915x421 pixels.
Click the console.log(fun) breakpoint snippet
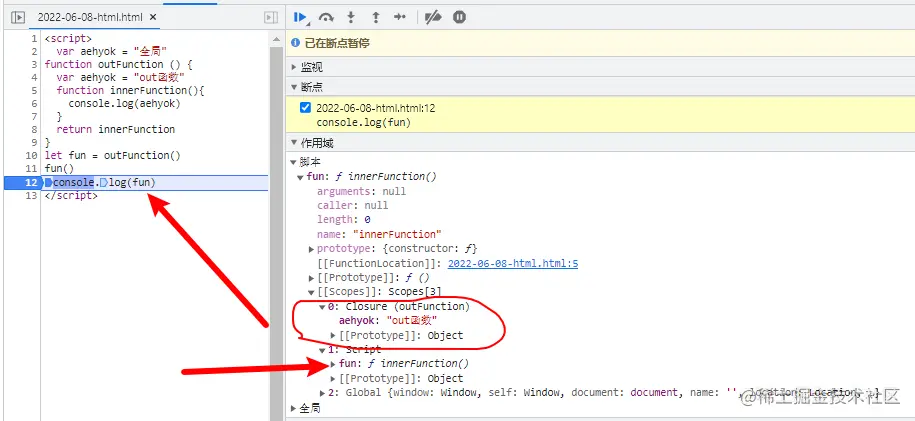pos(364,123)
